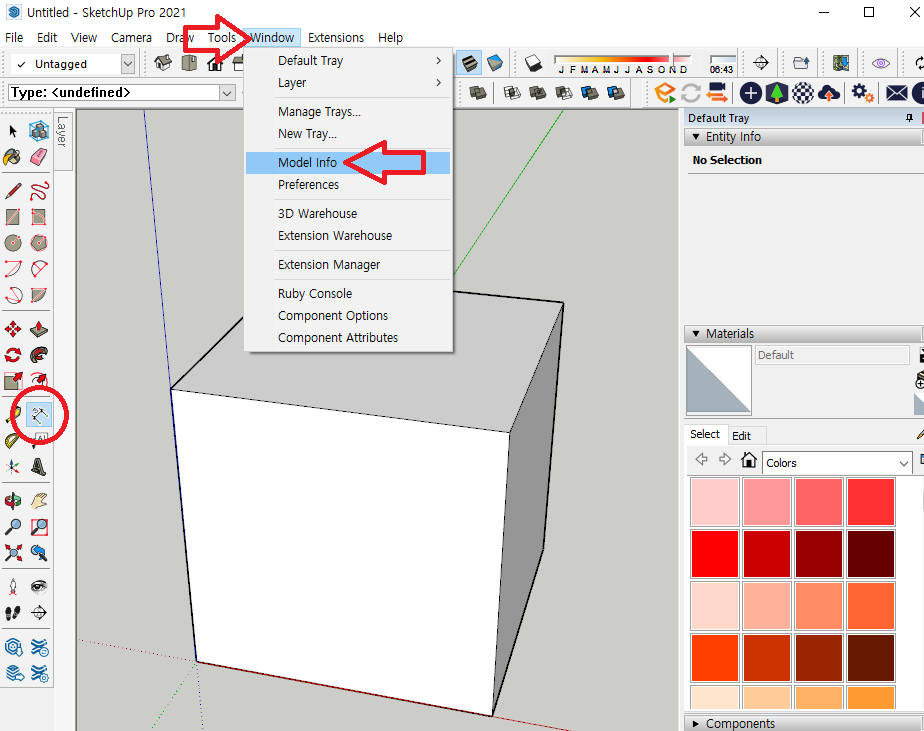Image resolution: width=924 pixels, height=731 pixels.
Task: Pick the bright red color swatch
Action: pyautogui.click(x=715, y=554)
